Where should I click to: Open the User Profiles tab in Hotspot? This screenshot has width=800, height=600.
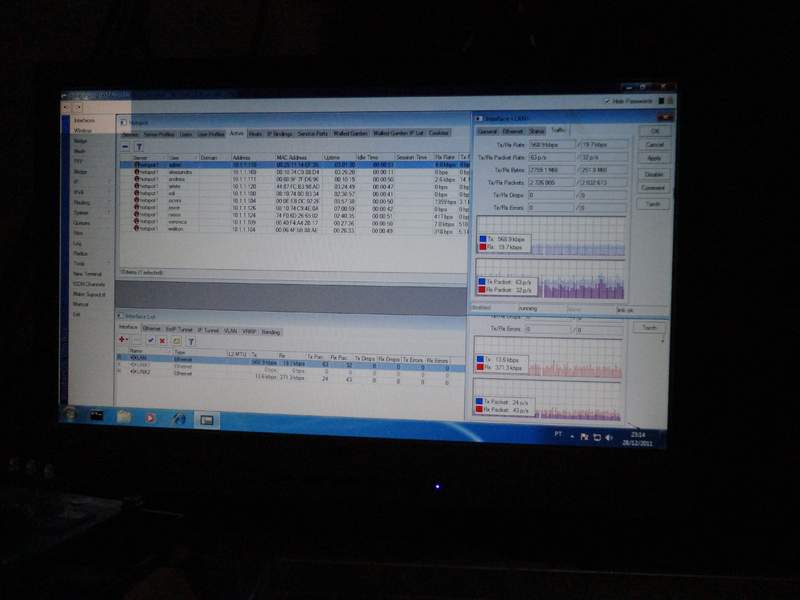pos(211,134)
